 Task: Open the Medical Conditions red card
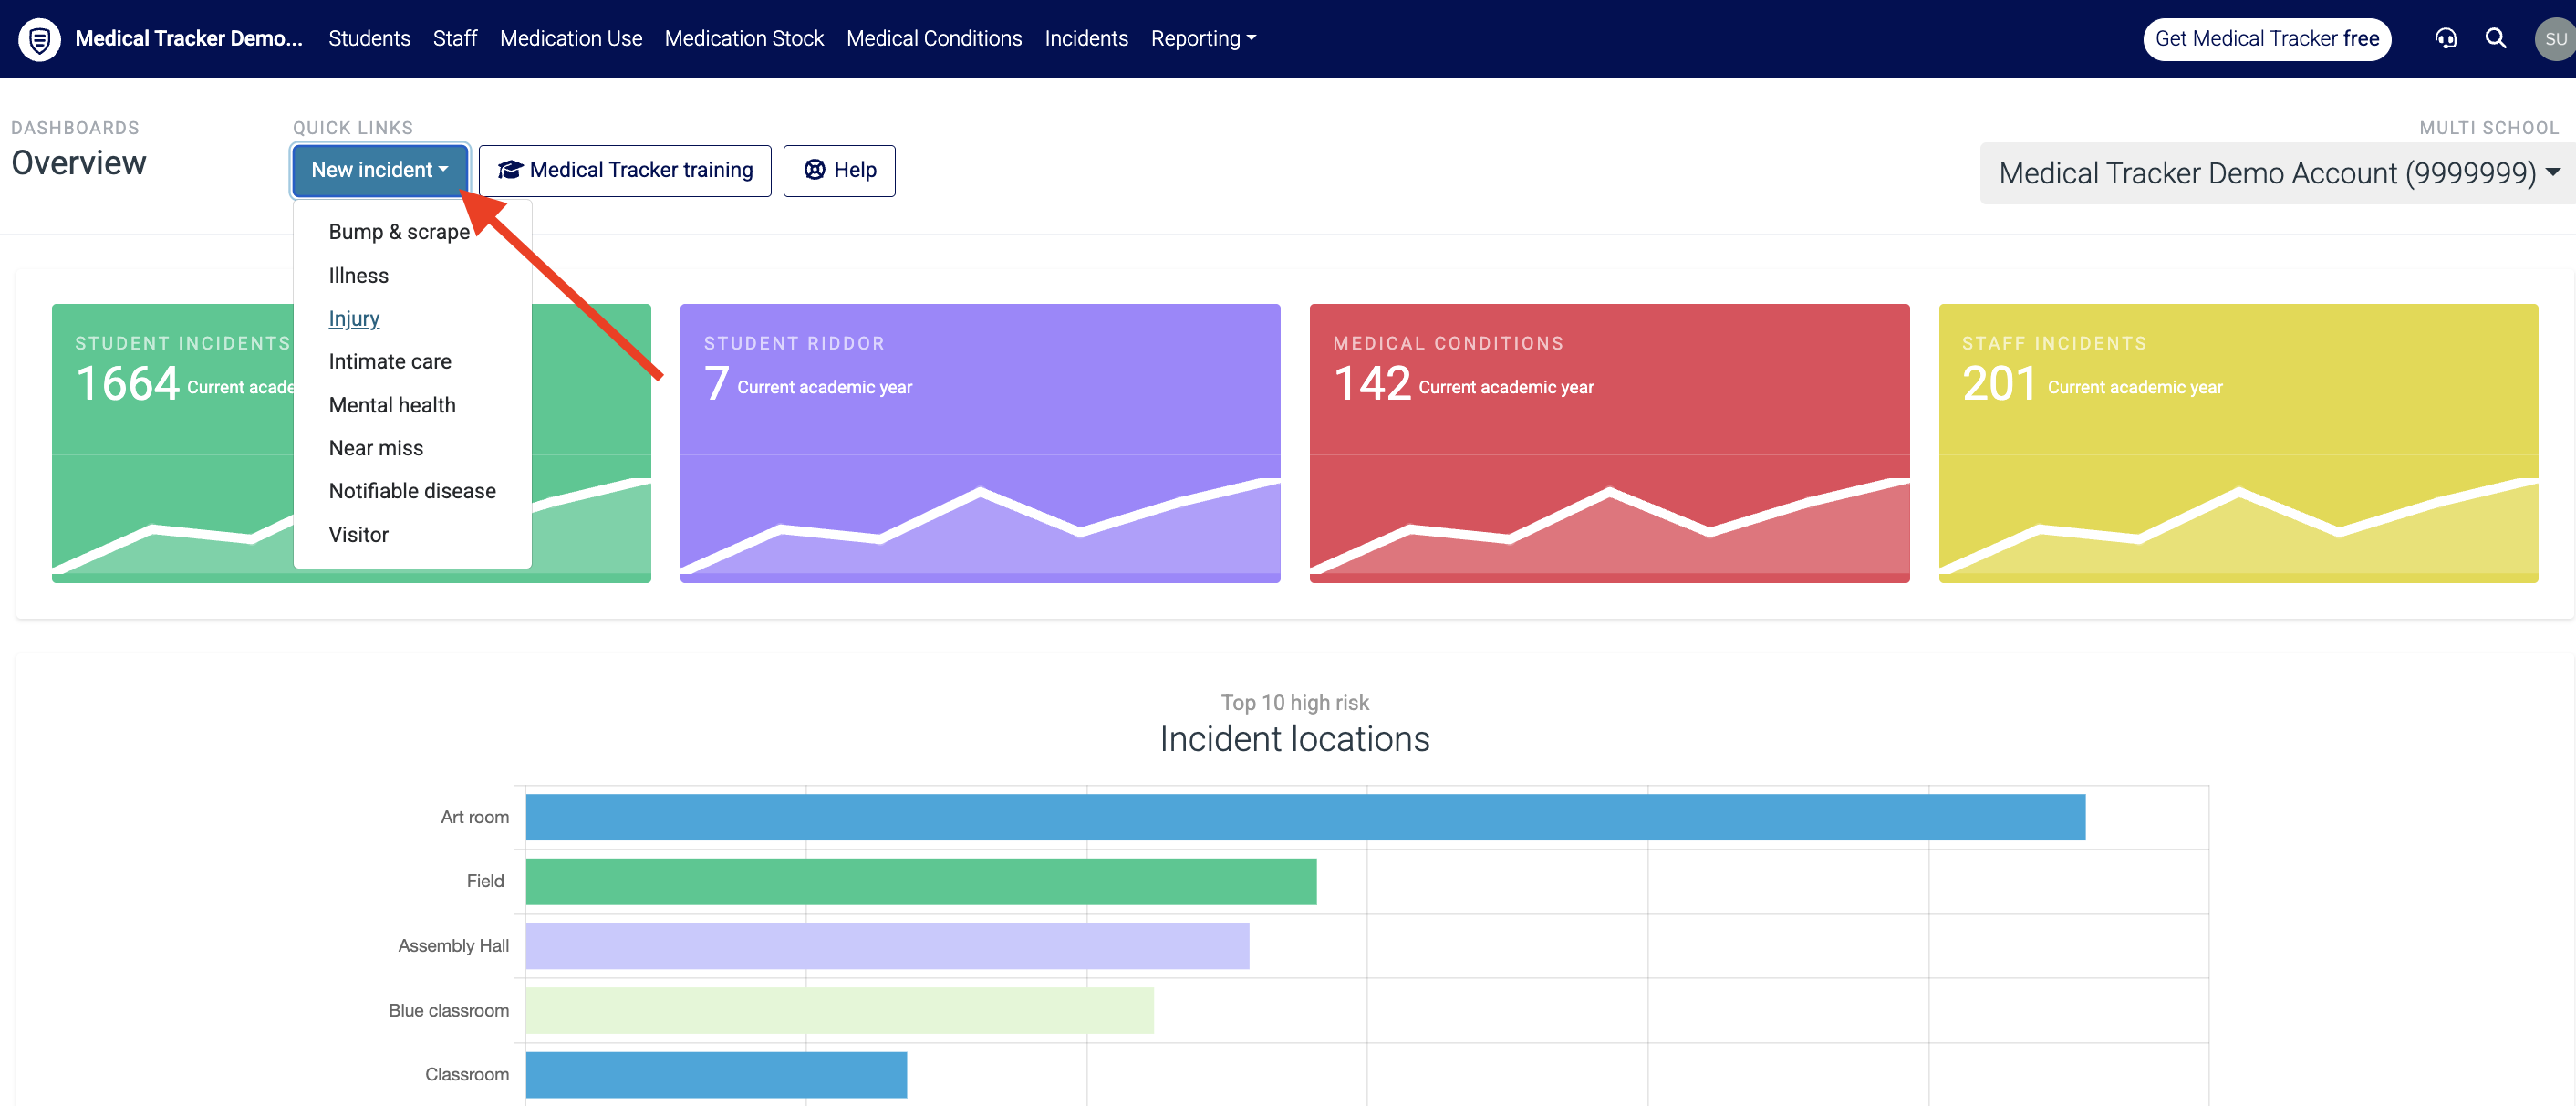tap(1609, 443)
